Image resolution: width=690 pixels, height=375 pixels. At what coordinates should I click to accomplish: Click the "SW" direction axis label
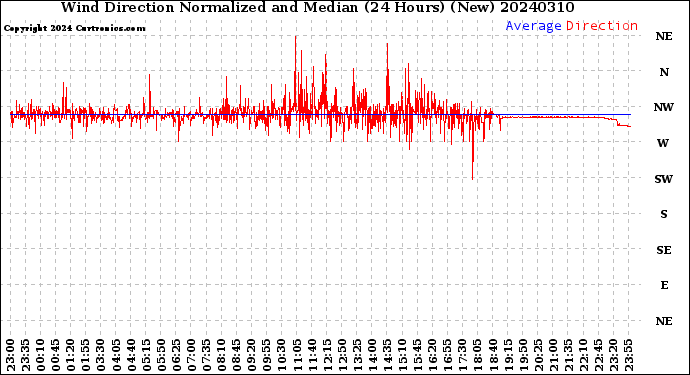tap(664, 179)
